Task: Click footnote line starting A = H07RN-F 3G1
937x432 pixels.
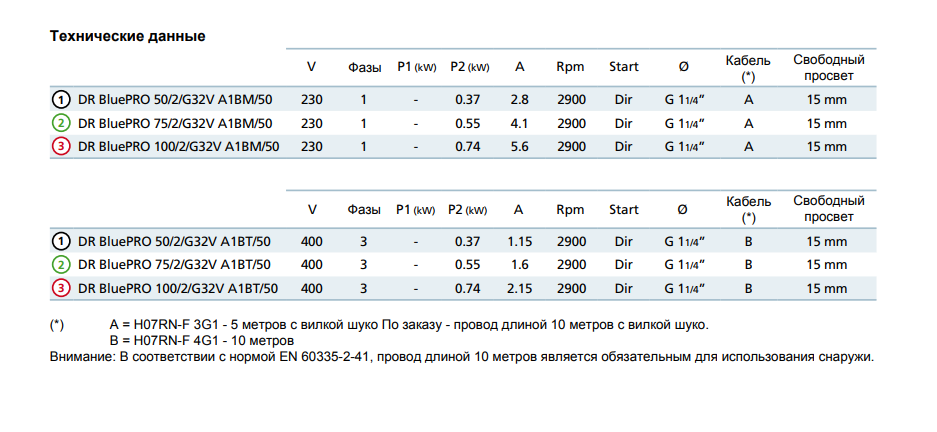Action: click(x=408, y=325)
